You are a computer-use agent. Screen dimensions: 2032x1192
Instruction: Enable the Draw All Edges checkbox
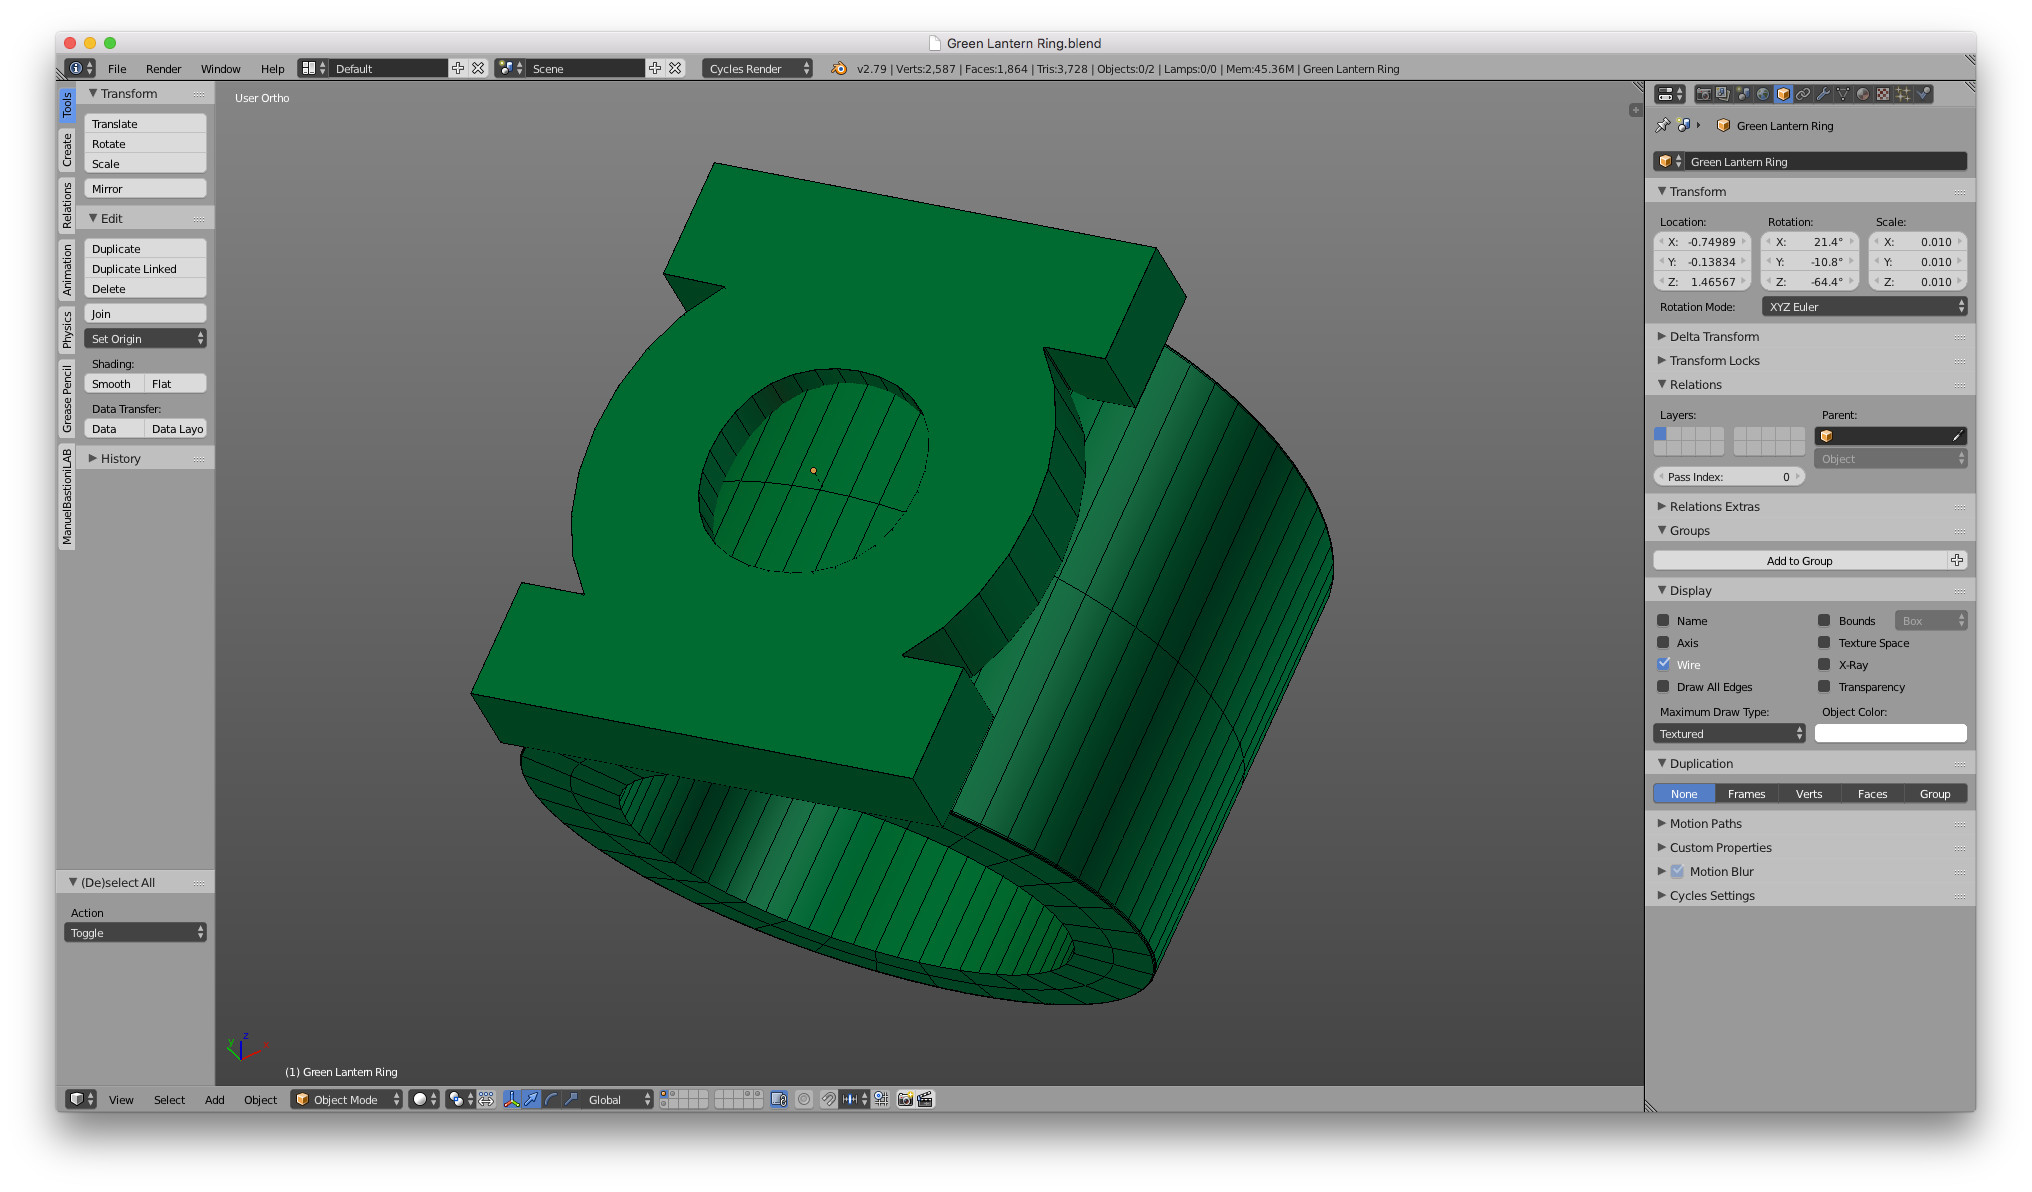pyautogui.click(x=1663, y=686)
